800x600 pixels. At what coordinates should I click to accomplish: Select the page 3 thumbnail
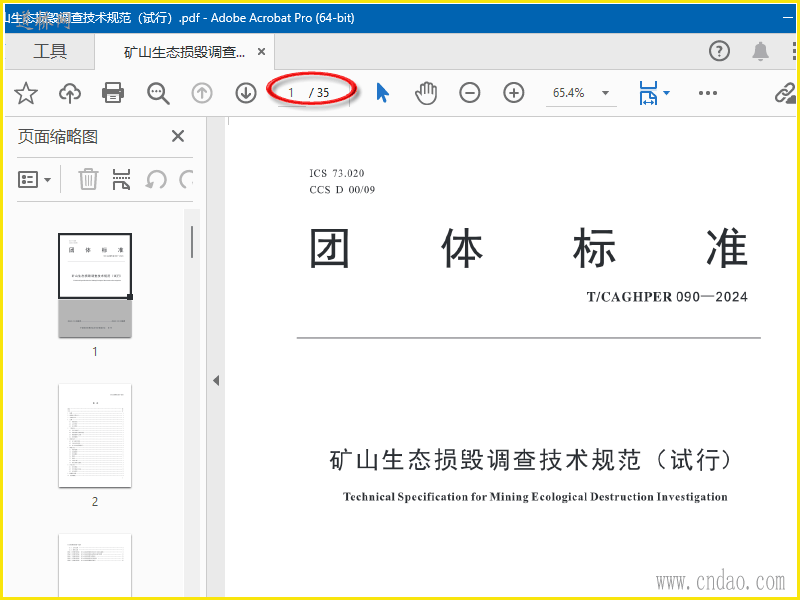pyautogui.click(x=95, y=565)
